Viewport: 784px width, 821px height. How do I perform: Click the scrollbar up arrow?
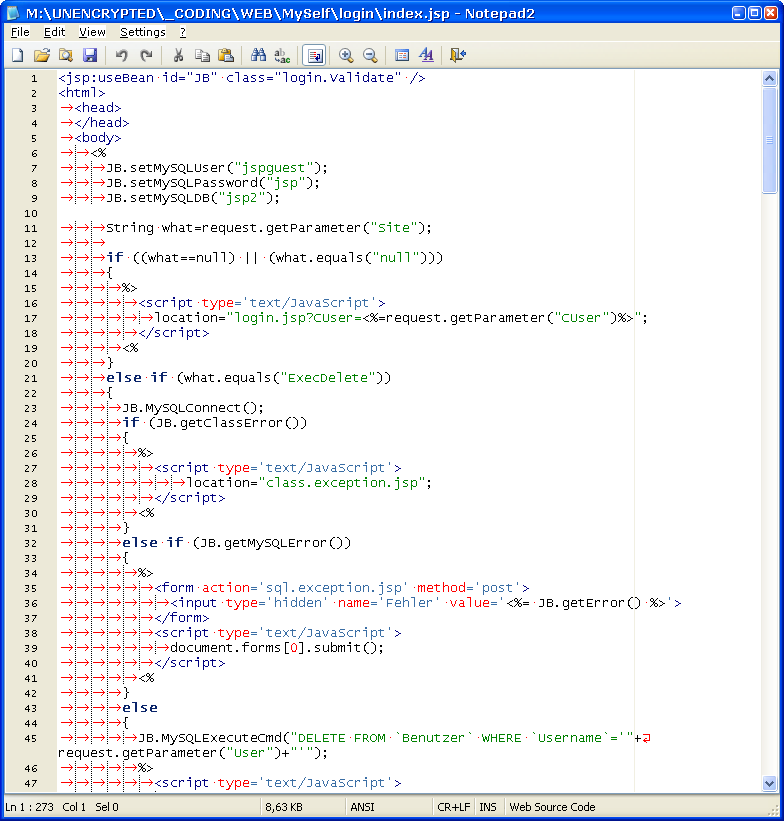click(769, 79)
